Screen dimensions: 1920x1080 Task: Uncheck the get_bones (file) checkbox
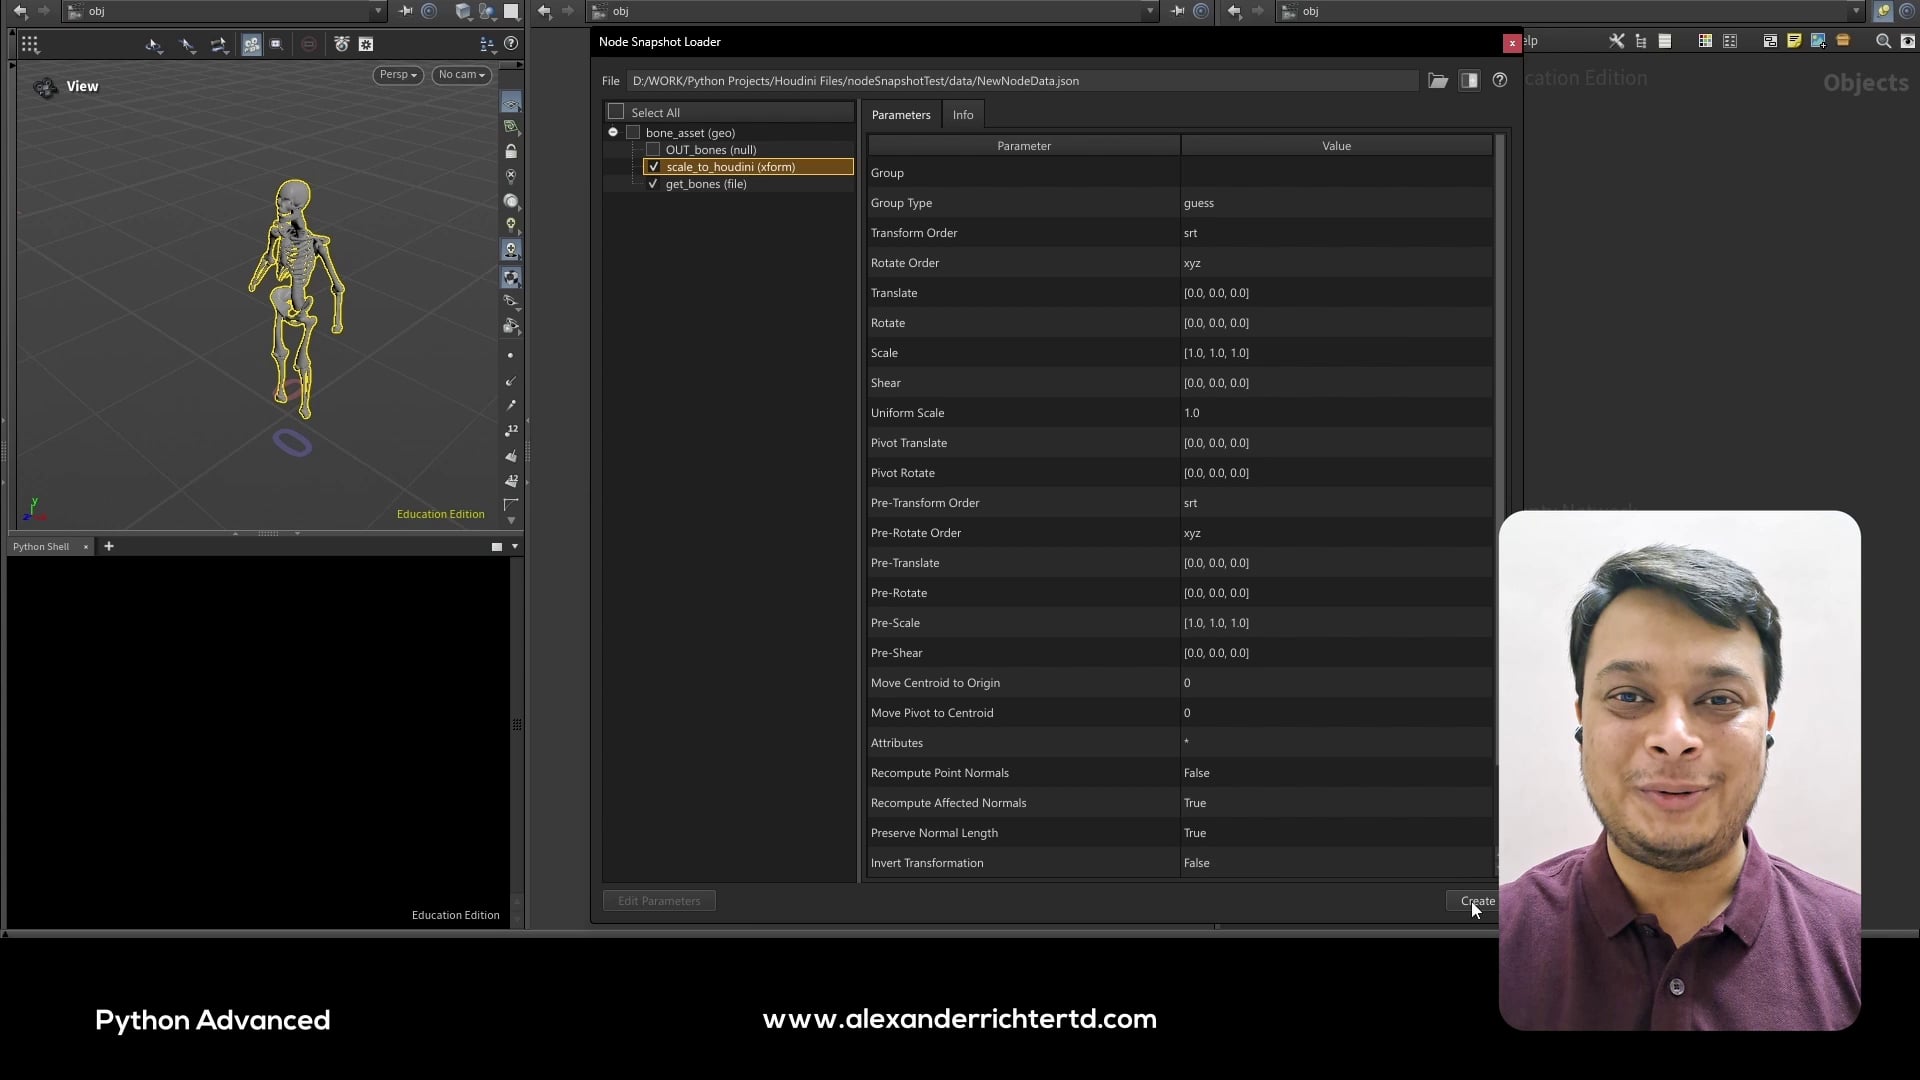coord(653,184)
